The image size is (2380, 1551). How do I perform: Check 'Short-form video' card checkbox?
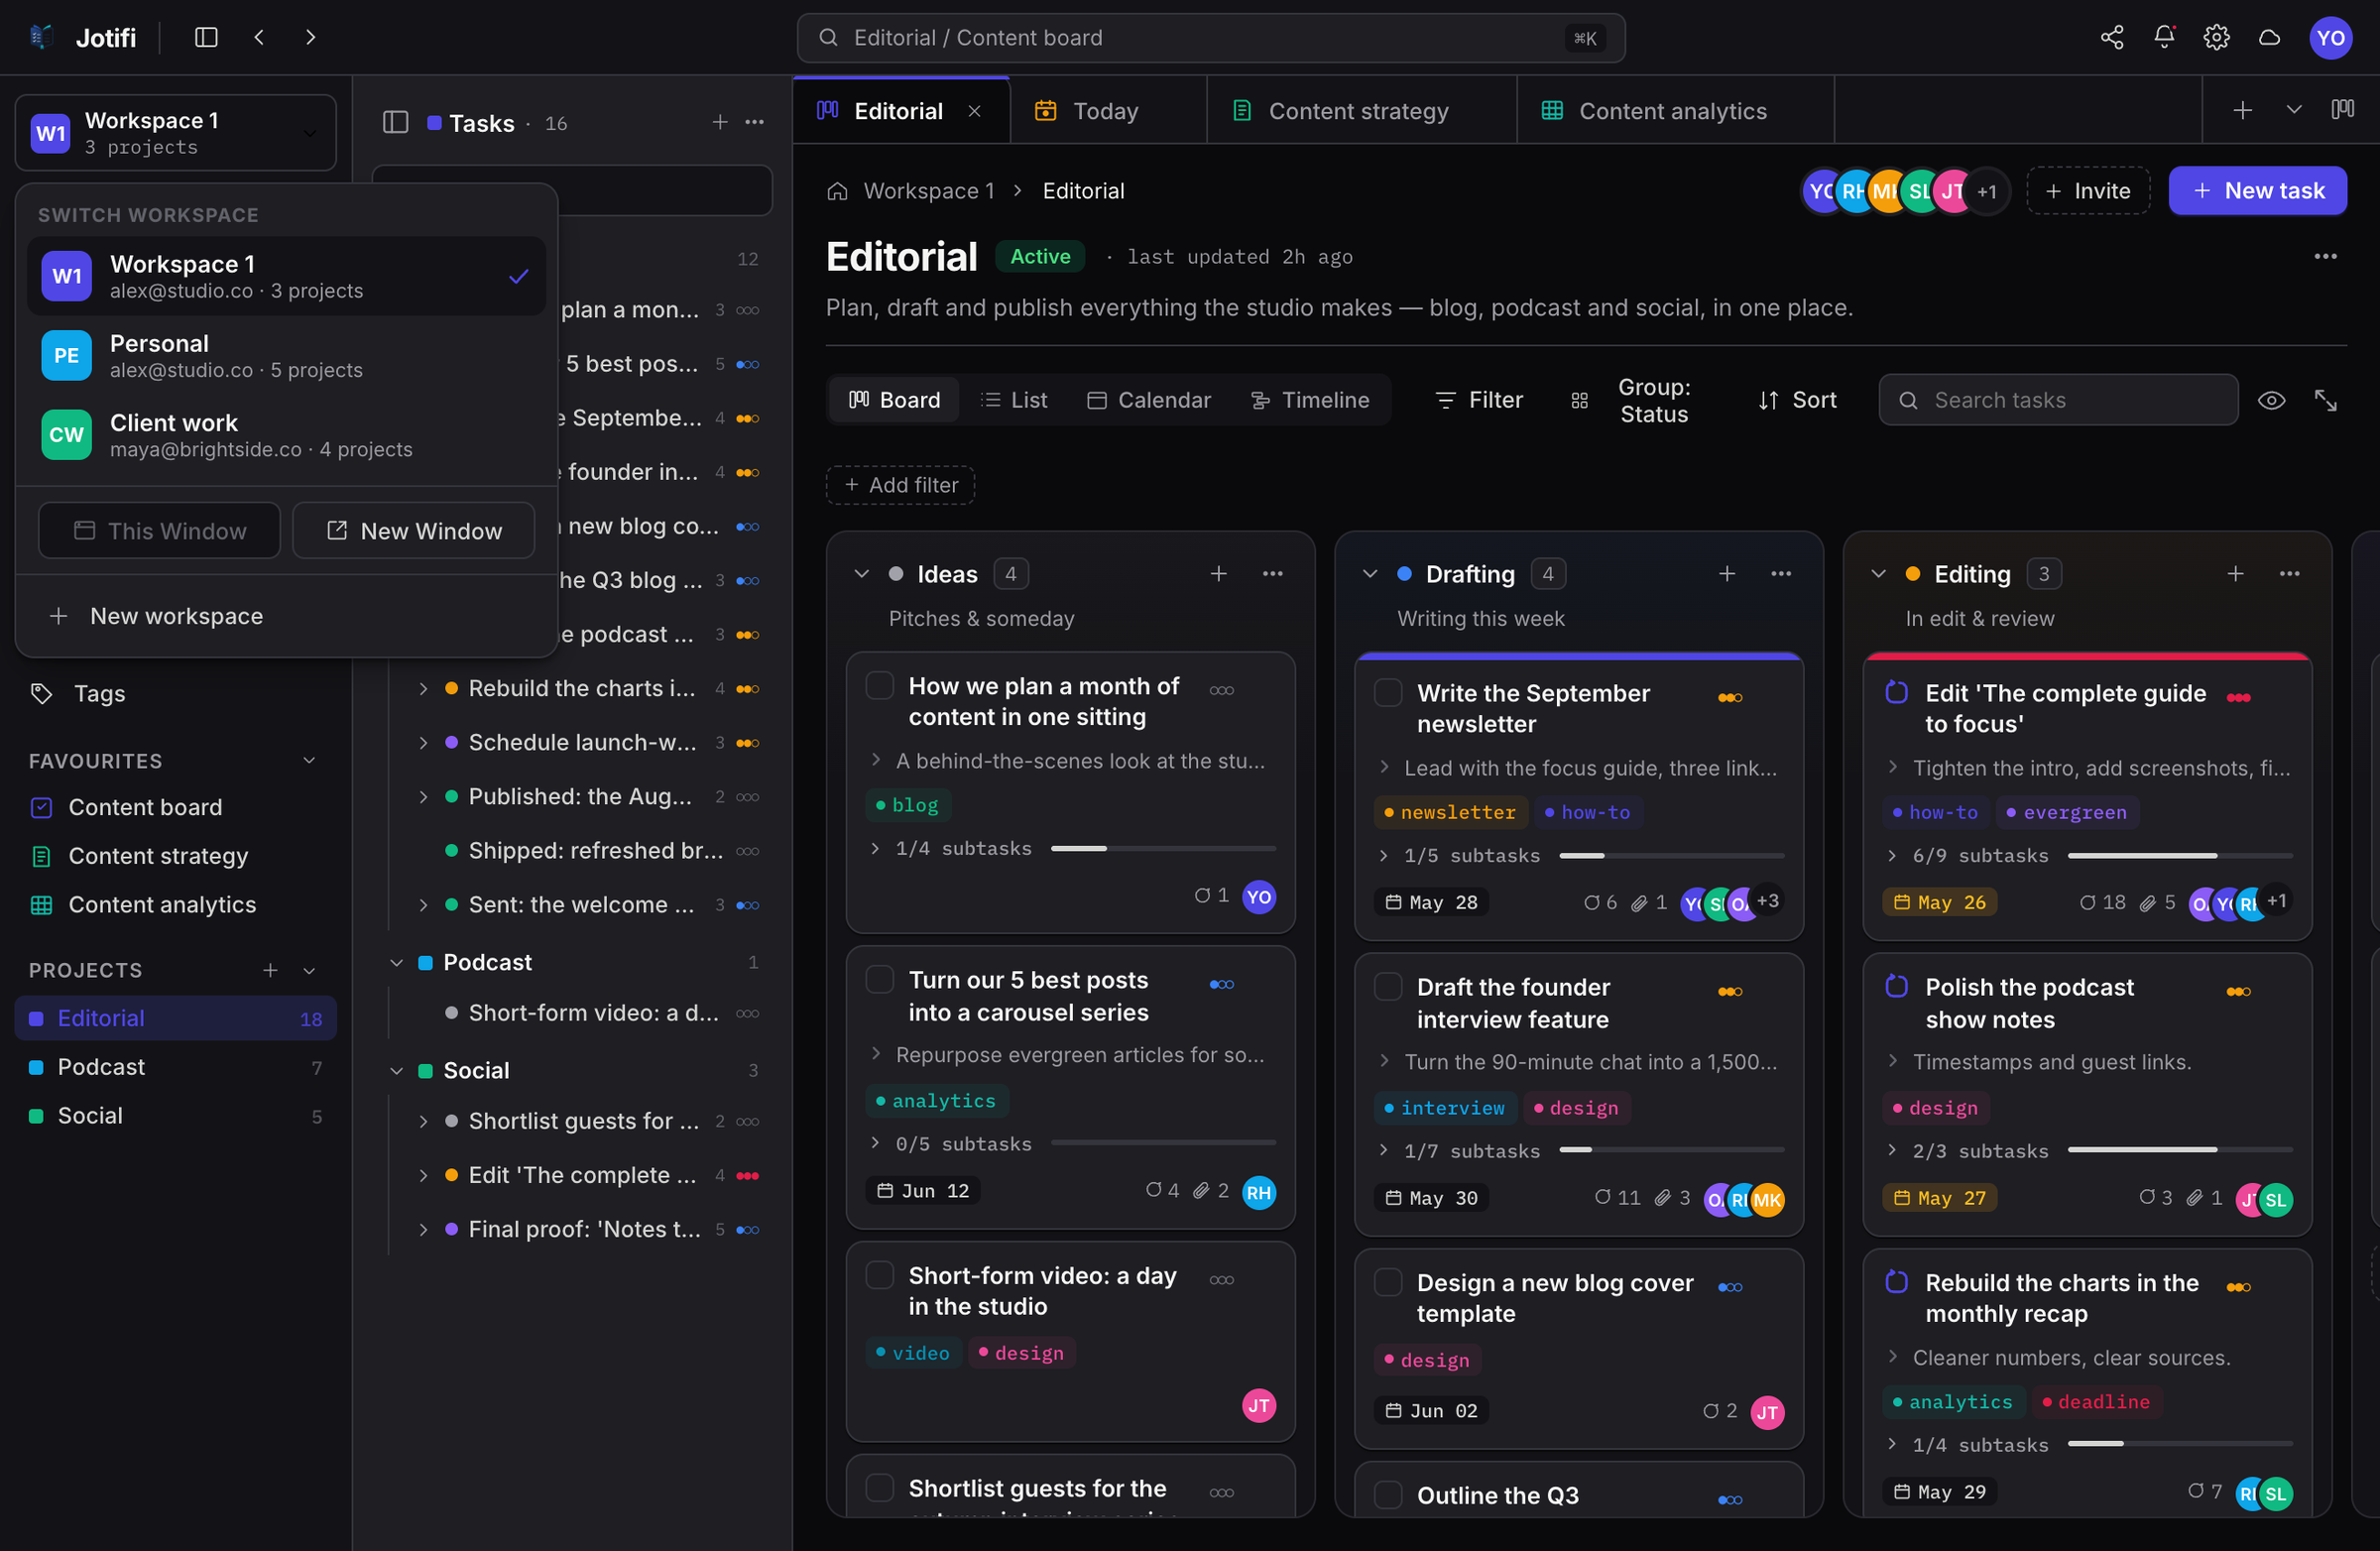879,1275
